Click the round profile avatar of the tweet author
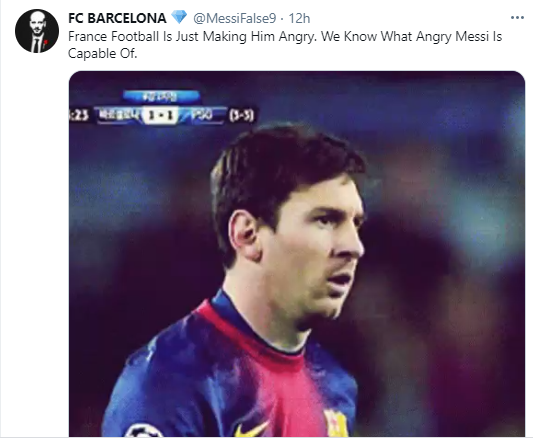The width and height of the screenshot is (533, 439). coord(37,31)
